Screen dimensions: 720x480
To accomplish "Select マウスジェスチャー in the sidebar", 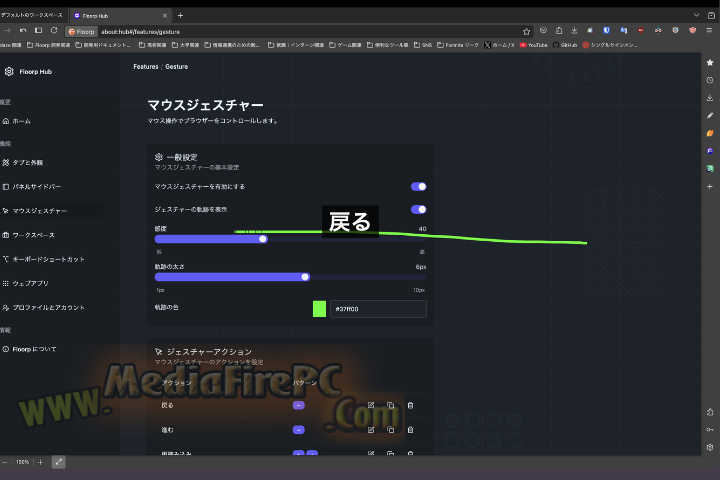I will coord(35,211).
